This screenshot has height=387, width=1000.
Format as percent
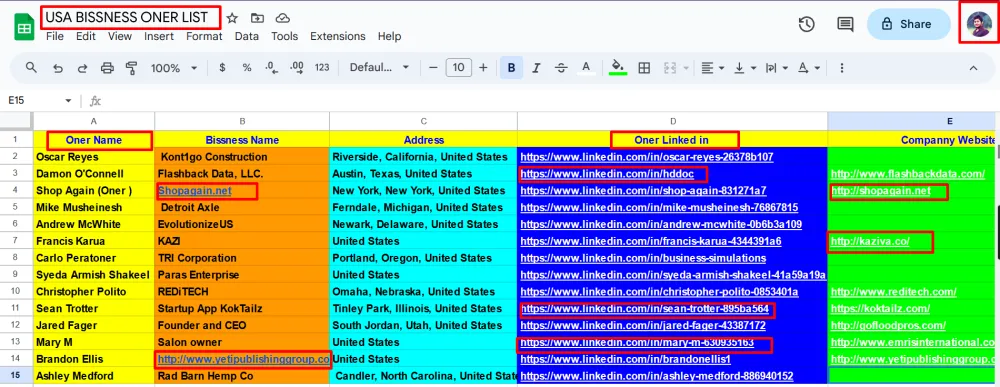pyautogui.click(x=247, y=68)
